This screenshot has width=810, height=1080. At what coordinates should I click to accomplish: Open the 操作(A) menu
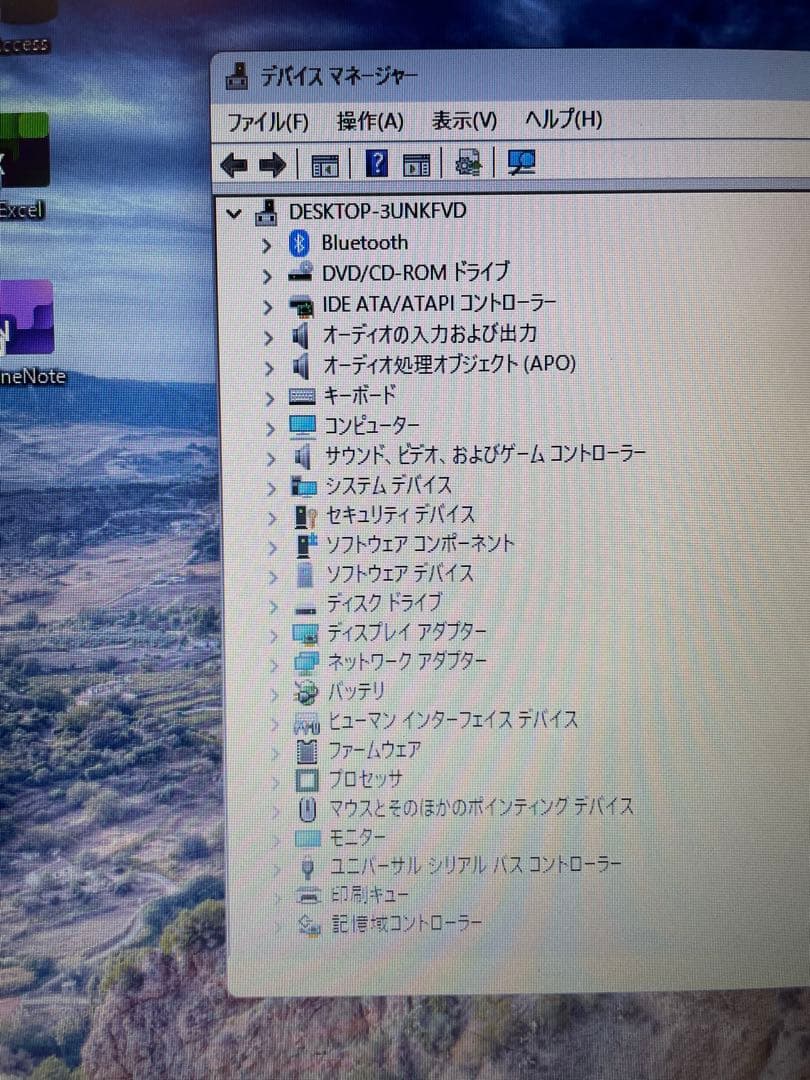pyautogui.click(x=368, y=120)
